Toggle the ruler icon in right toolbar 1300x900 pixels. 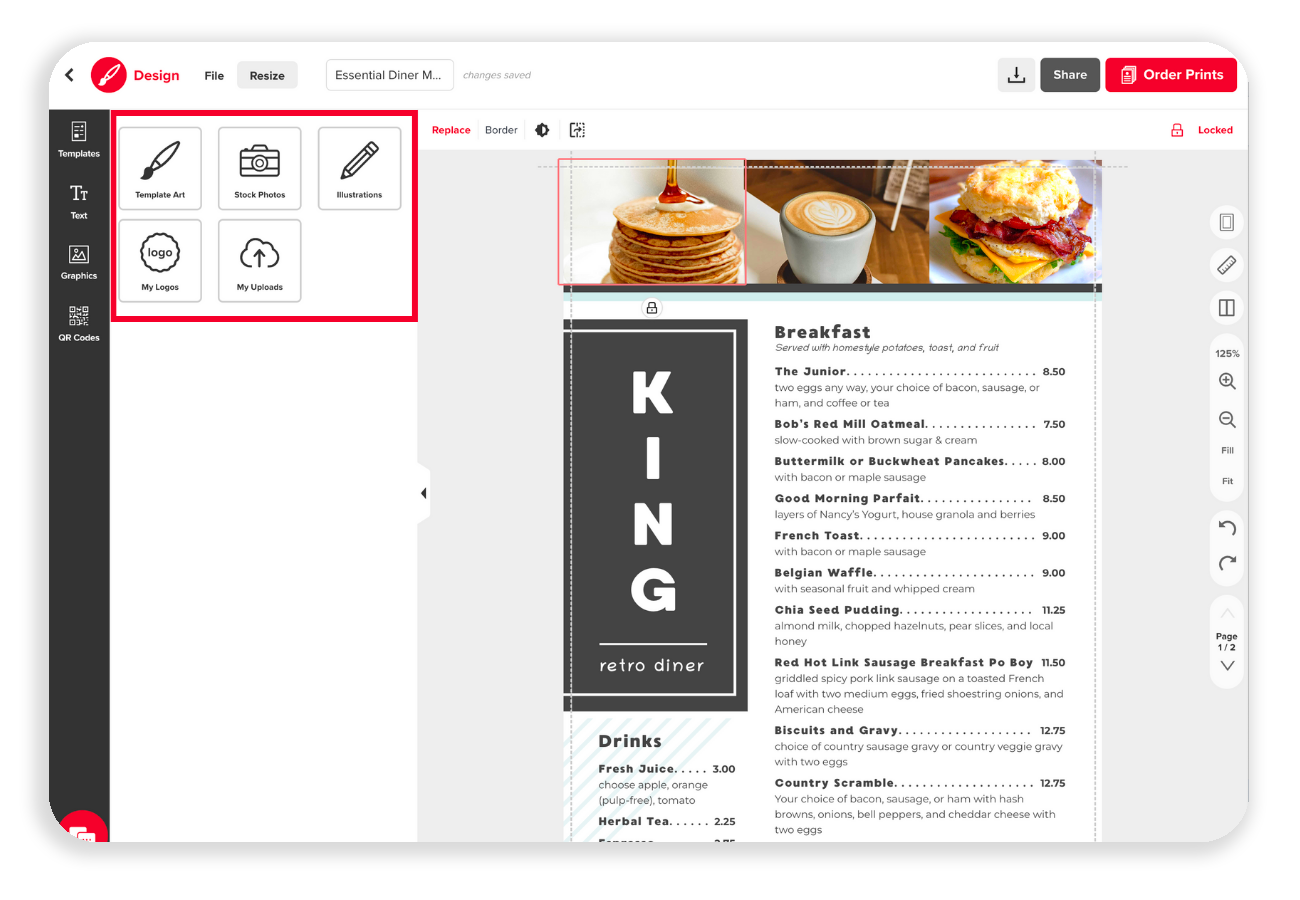click(1227, 265)
